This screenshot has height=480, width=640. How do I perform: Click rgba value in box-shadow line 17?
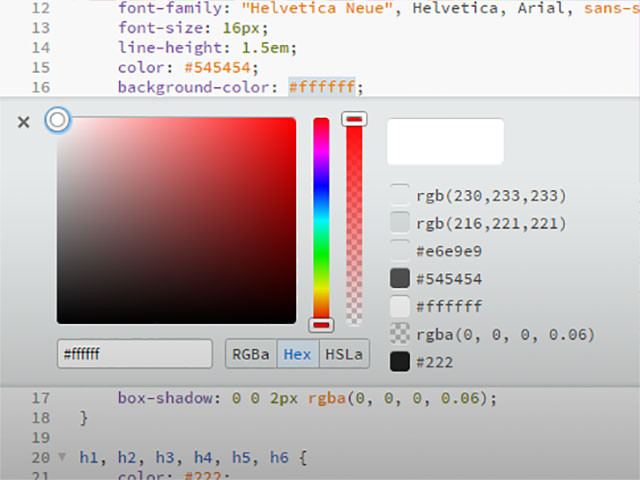[398, 398]
